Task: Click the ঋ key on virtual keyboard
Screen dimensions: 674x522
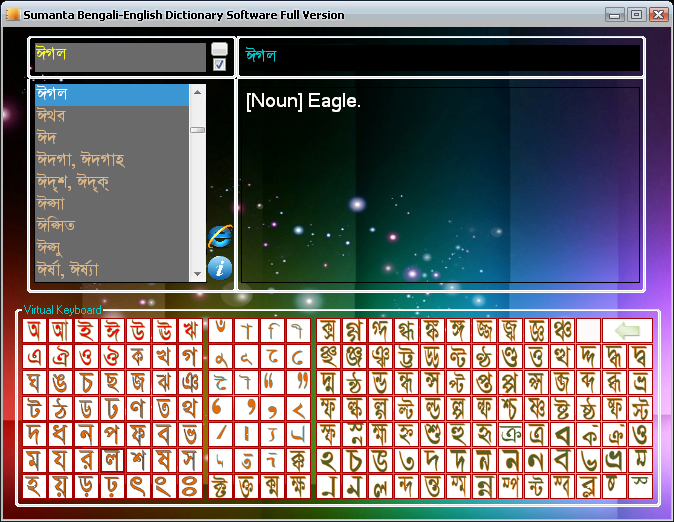Action: pyautogui.click(x=190, y=331)
